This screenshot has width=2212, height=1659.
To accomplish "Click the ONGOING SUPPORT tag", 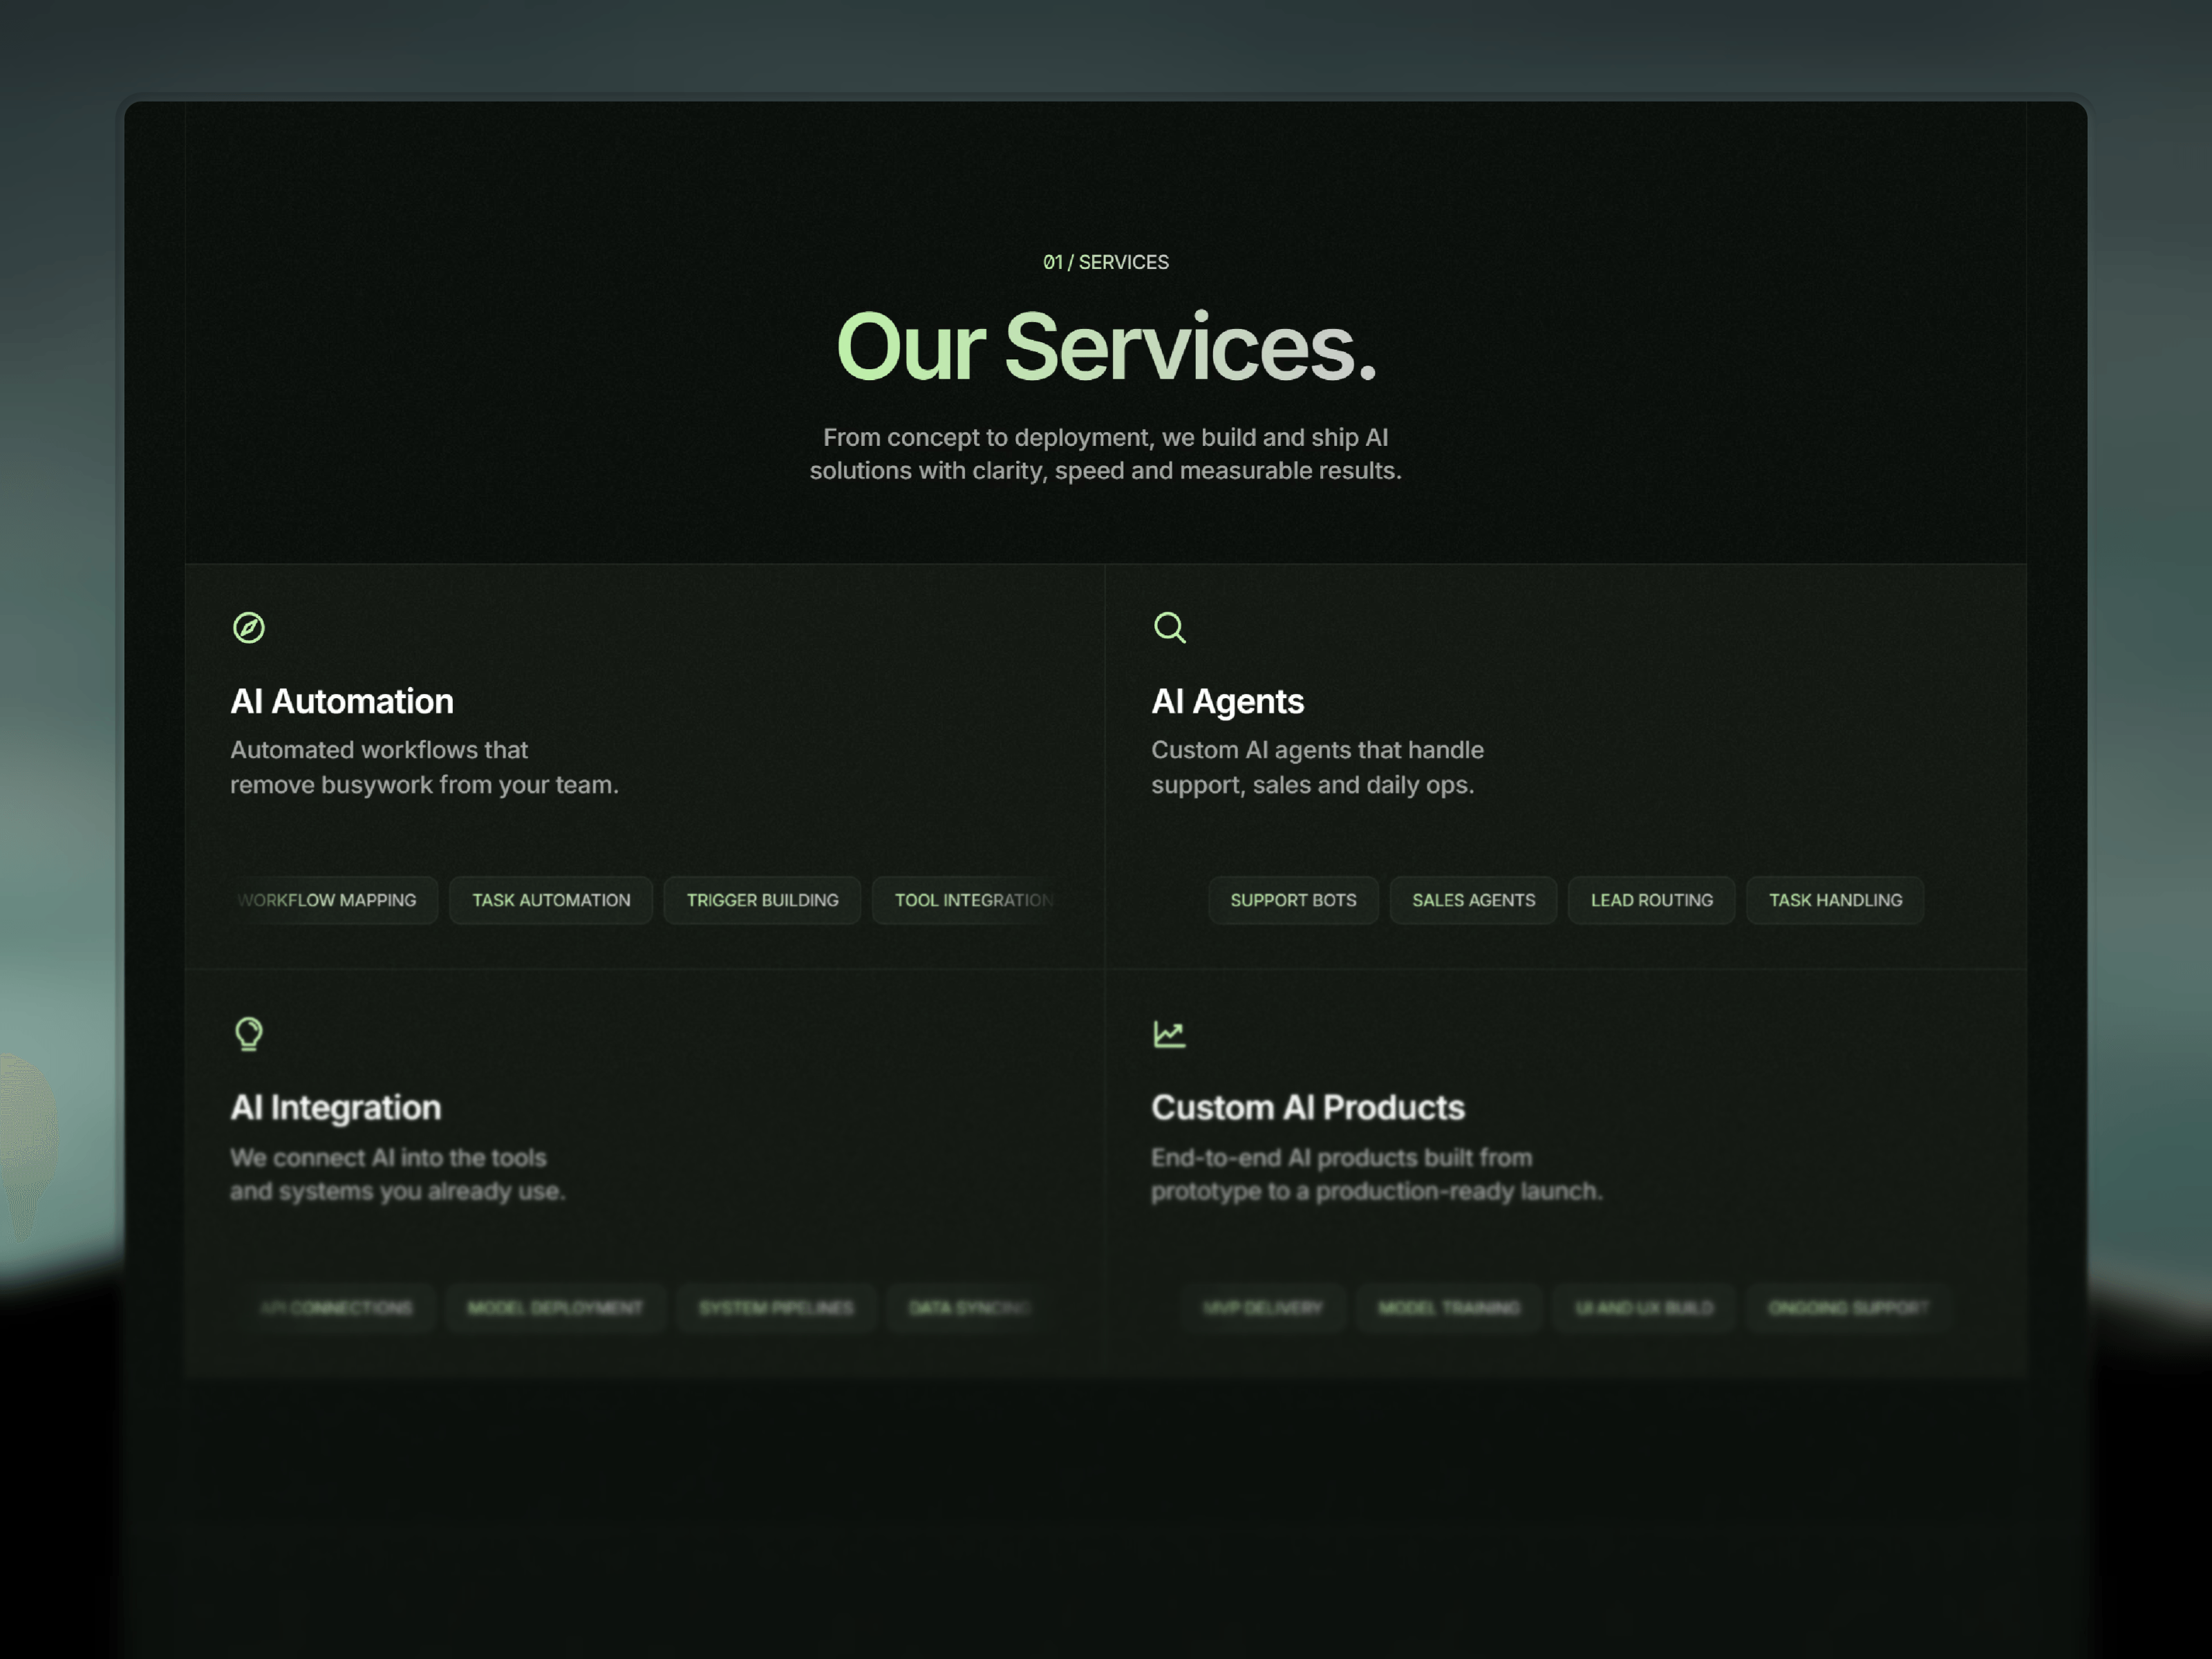I will 1848,1308.
